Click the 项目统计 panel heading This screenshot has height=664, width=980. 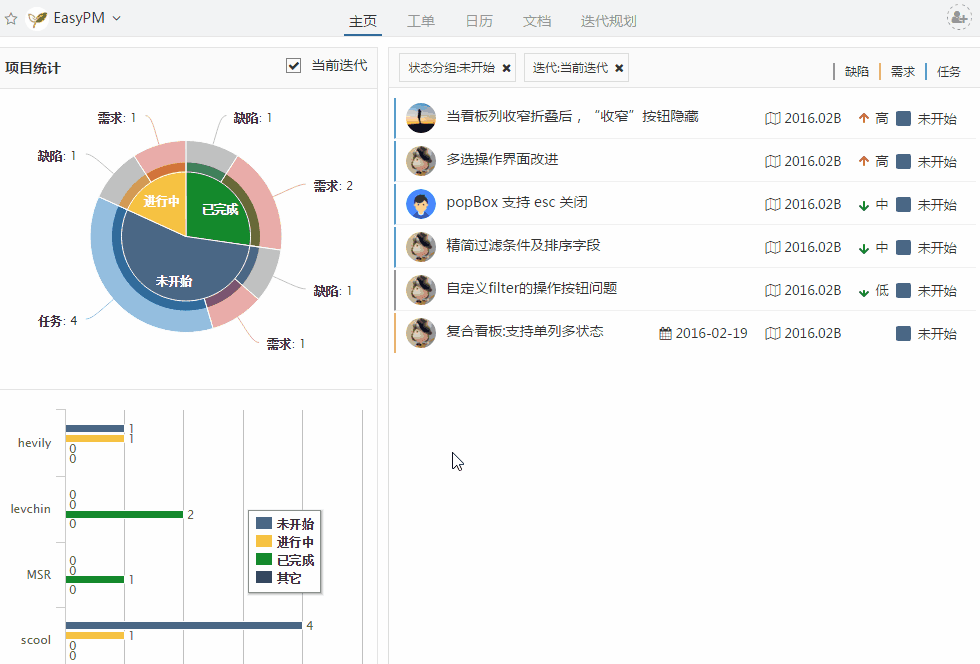point(32,68)
